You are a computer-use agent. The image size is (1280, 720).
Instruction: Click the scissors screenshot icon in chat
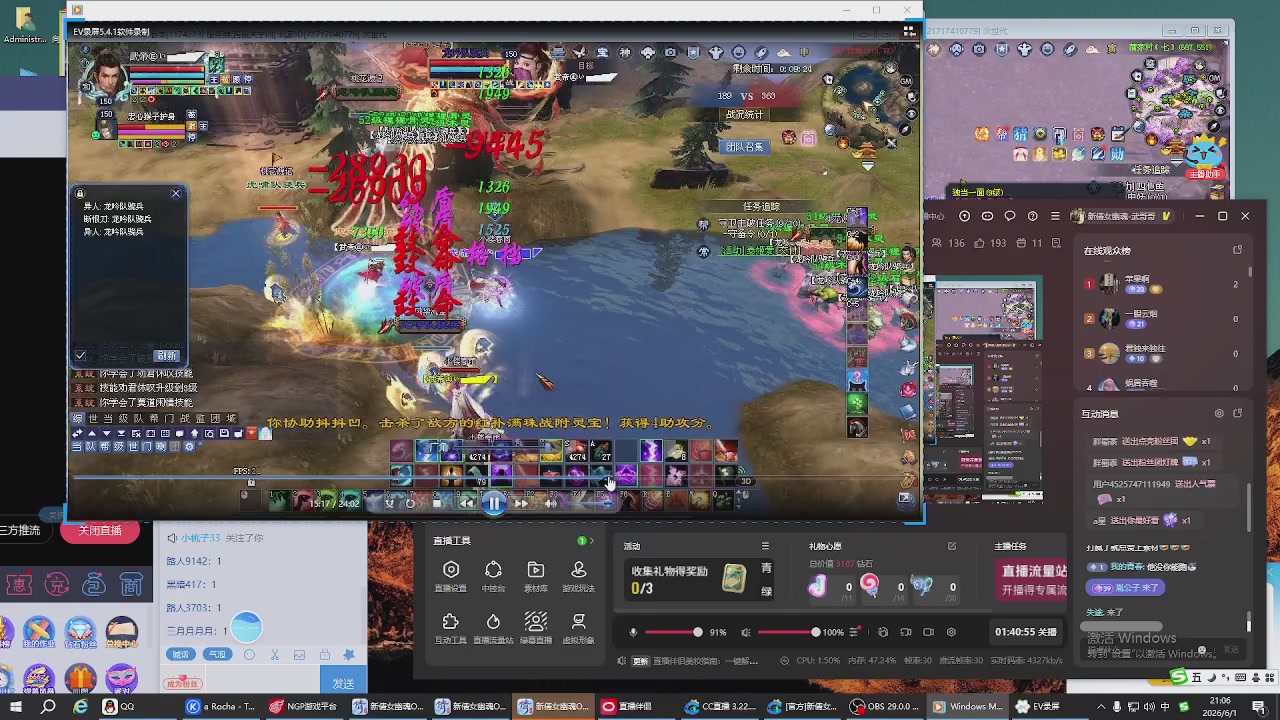pos(275,655)
